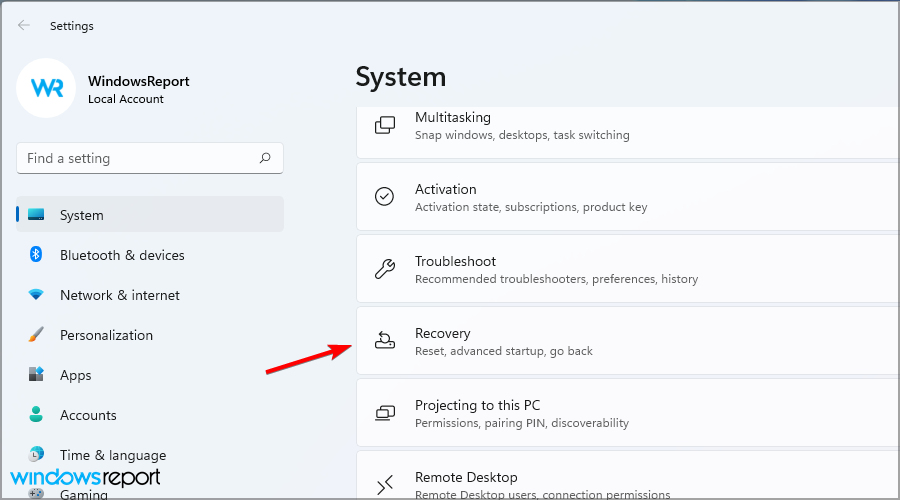Open Time & language settings
Image resolution: width=900 pixels, height=500 pixels.
tap(112, 455)
